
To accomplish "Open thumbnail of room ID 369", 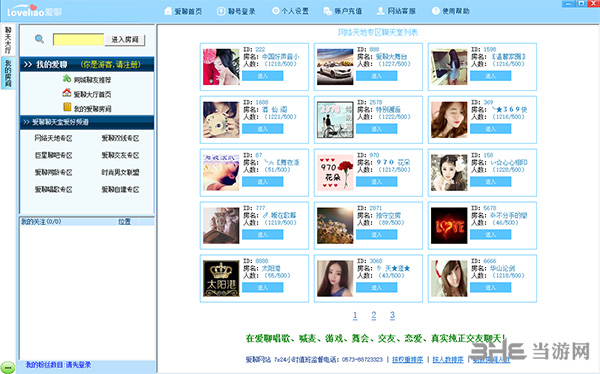I will pos(449,119).
